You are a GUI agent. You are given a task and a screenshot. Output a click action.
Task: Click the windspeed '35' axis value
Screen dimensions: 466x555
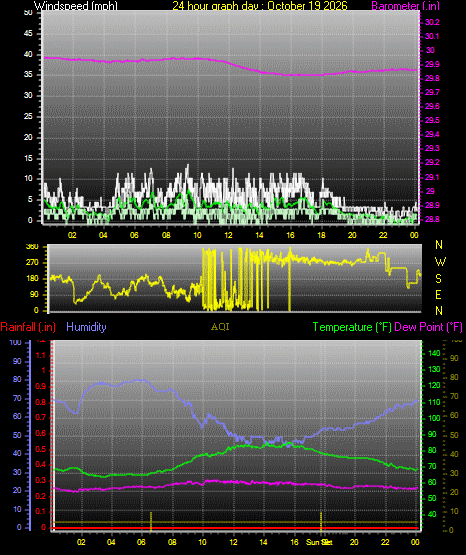point(28,75)
